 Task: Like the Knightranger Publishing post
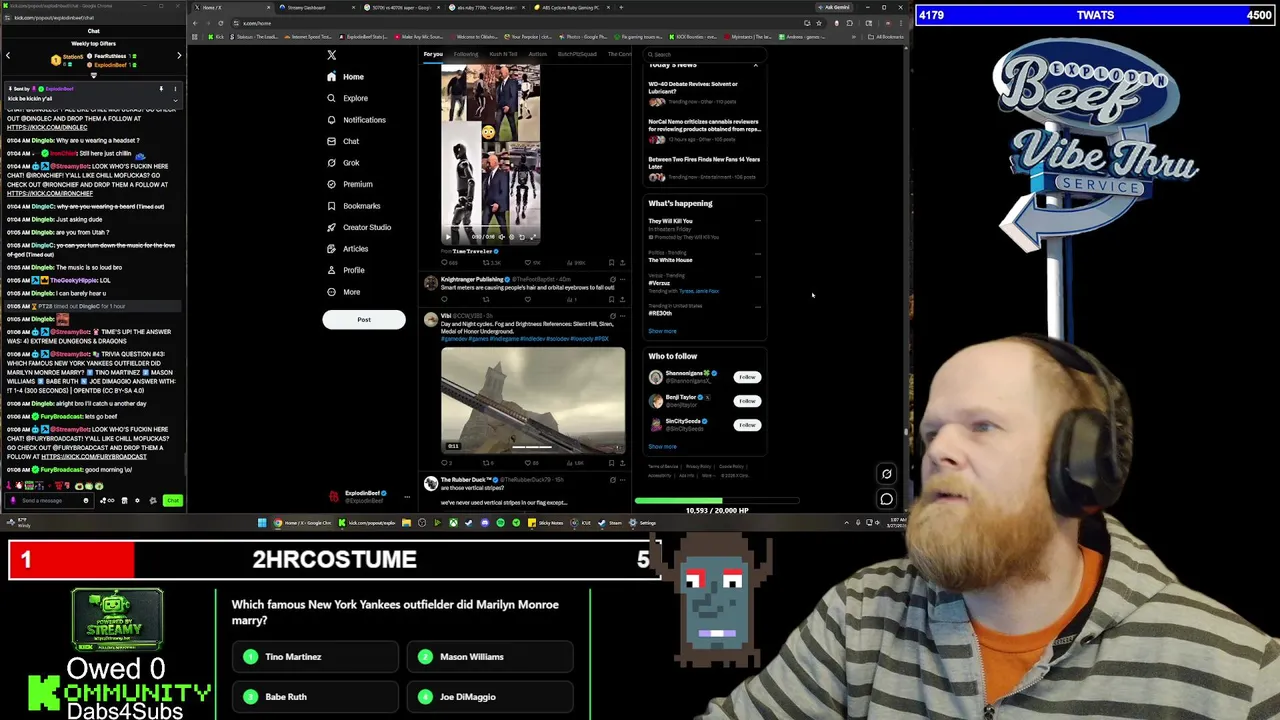click(528, 299)
